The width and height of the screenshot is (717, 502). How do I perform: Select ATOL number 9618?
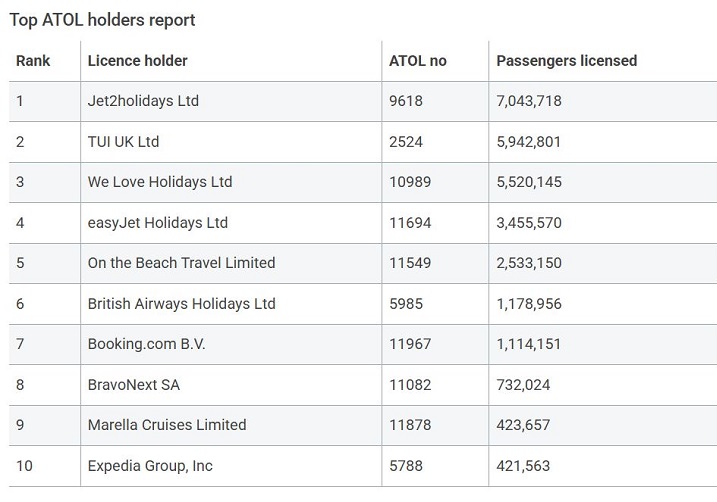pos(406,101)
